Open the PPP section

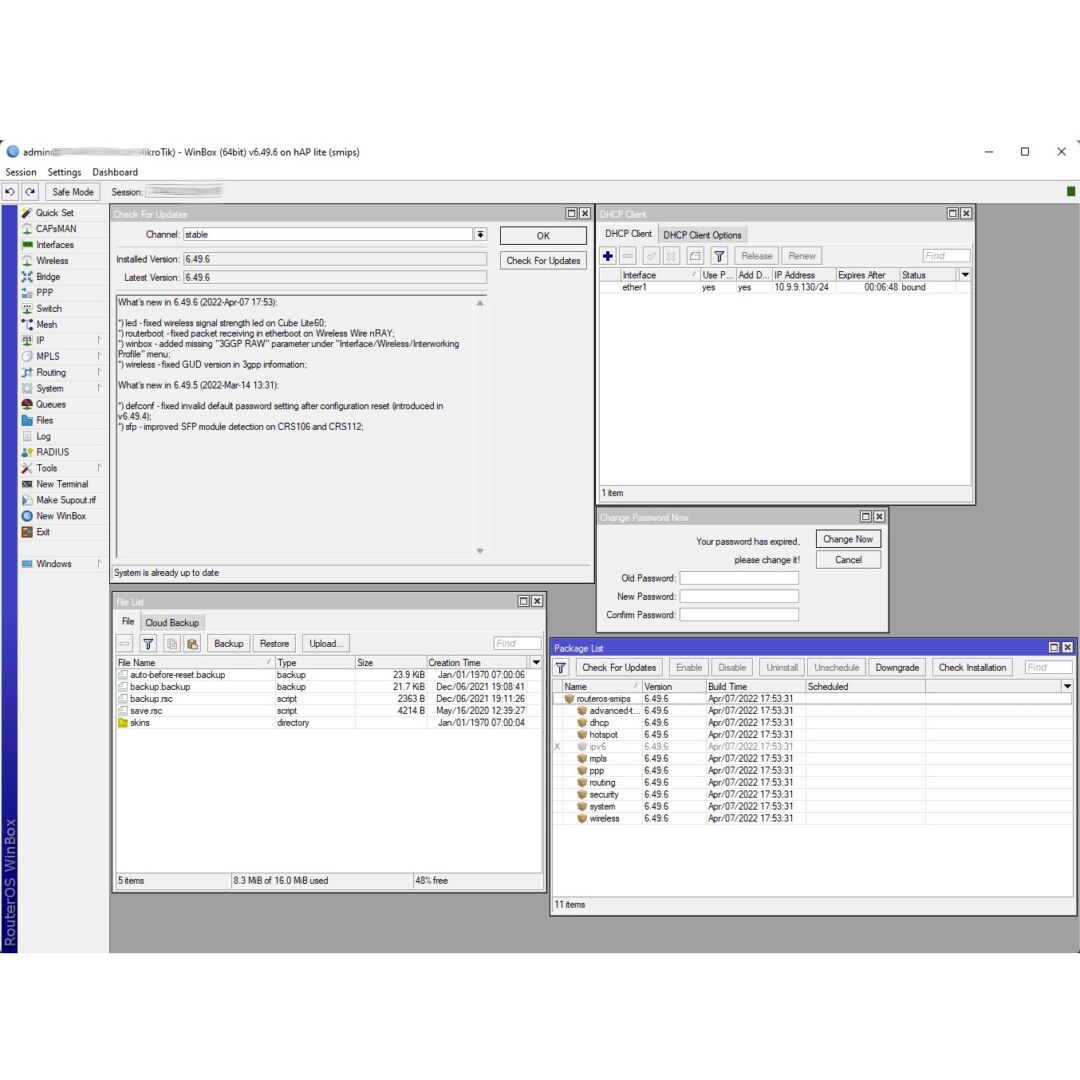pyautogui.click(x=44, y=292)
